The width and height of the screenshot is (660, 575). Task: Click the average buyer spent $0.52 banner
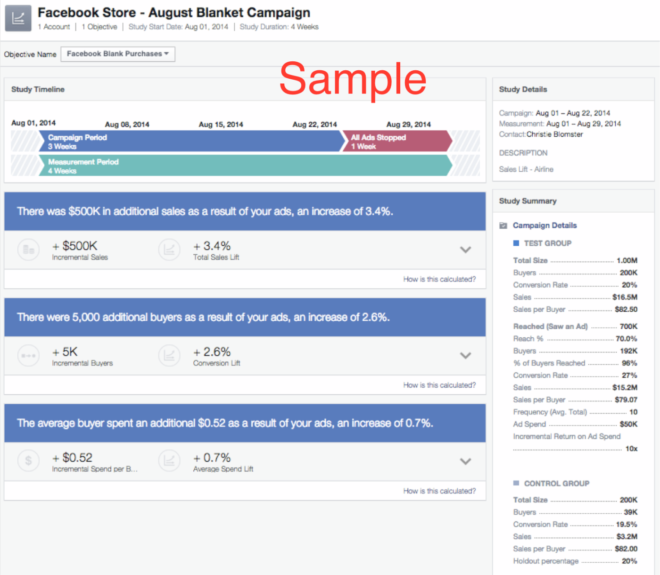245,423
